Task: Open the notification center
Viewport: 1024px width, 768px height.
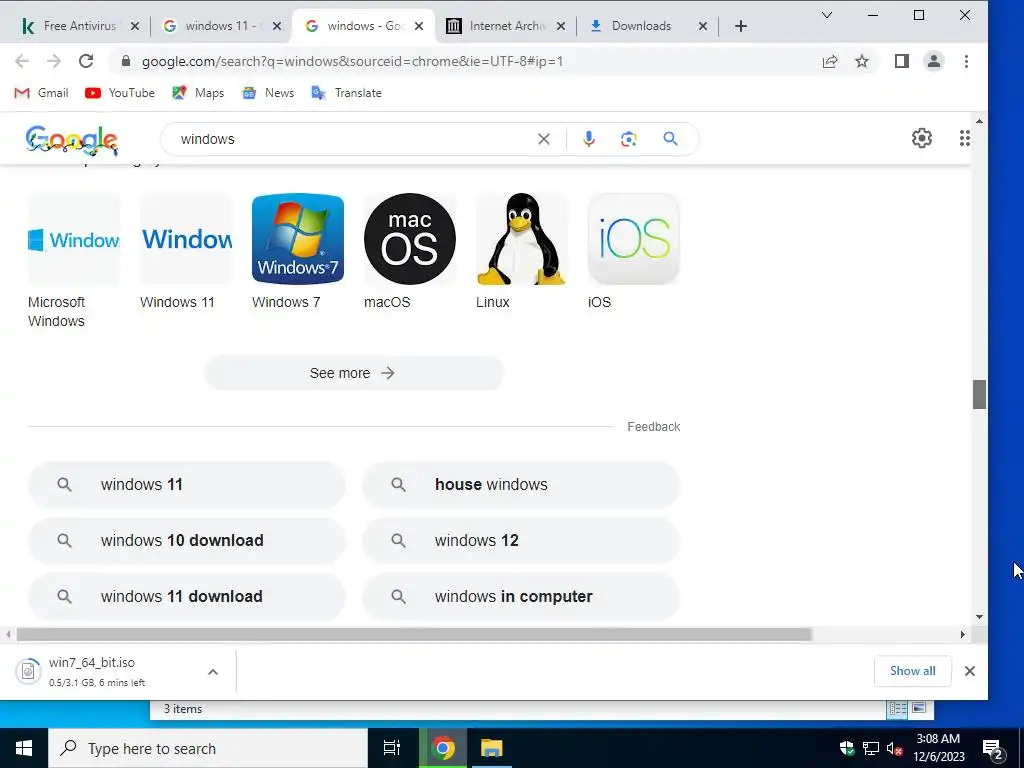Action: [x=993, y=748]
